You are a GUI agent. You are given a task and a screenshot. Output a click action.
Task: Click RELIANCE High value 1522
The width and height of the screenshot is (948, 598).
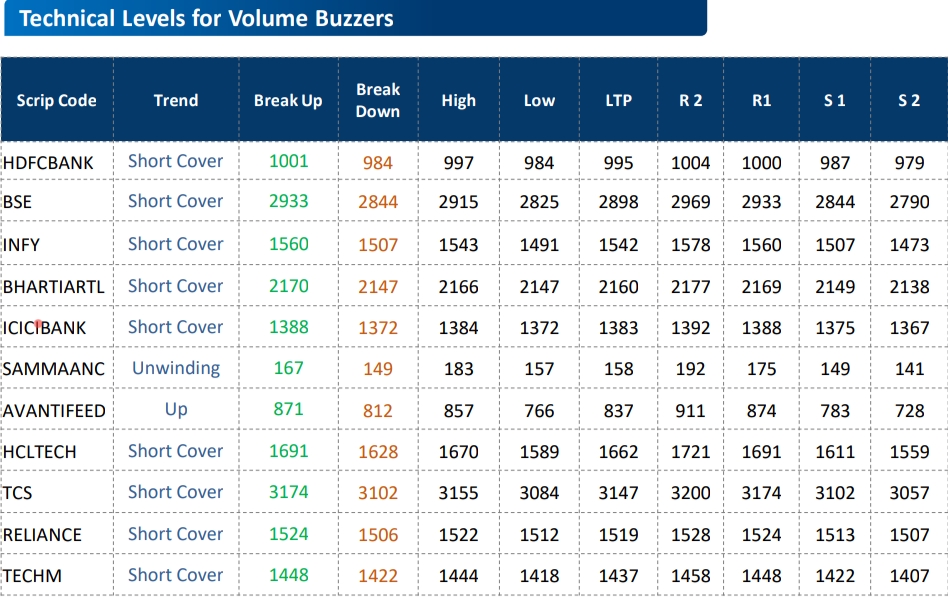point(458,535)
